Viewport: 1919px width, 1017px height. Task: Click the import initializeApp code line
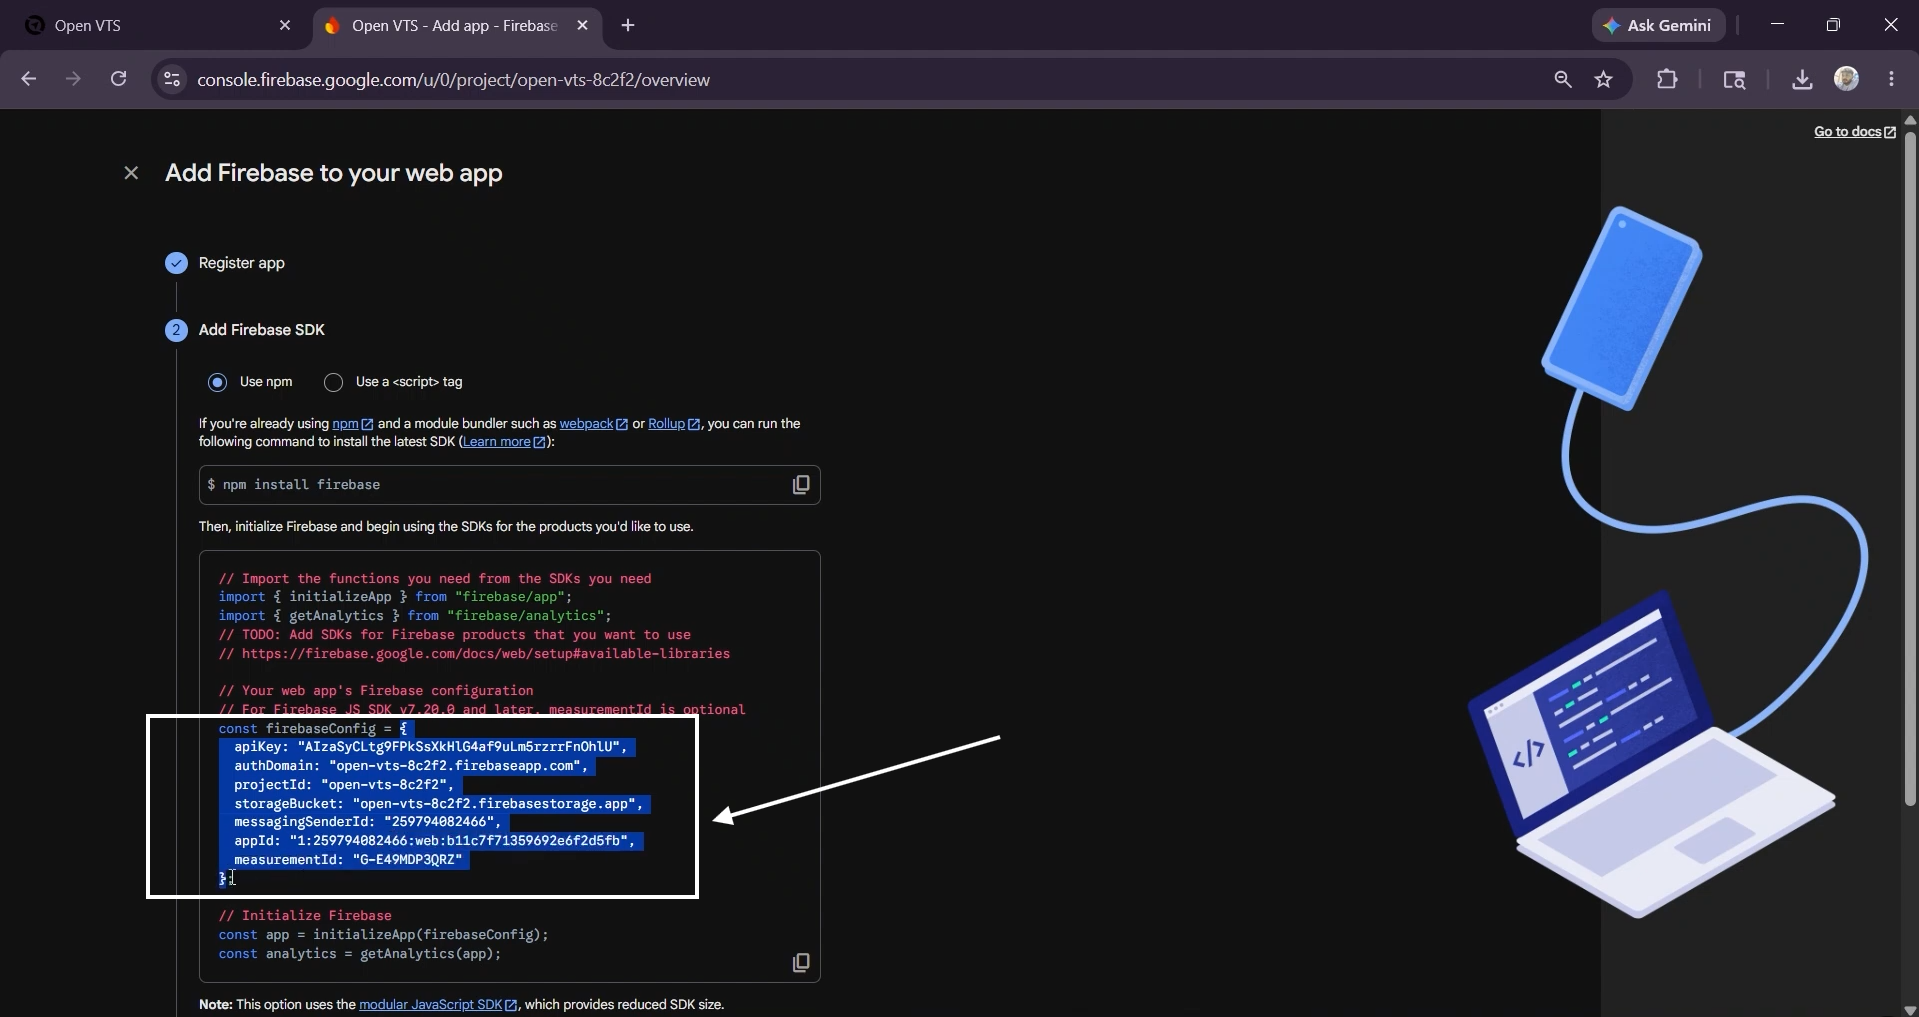(395, 597)
